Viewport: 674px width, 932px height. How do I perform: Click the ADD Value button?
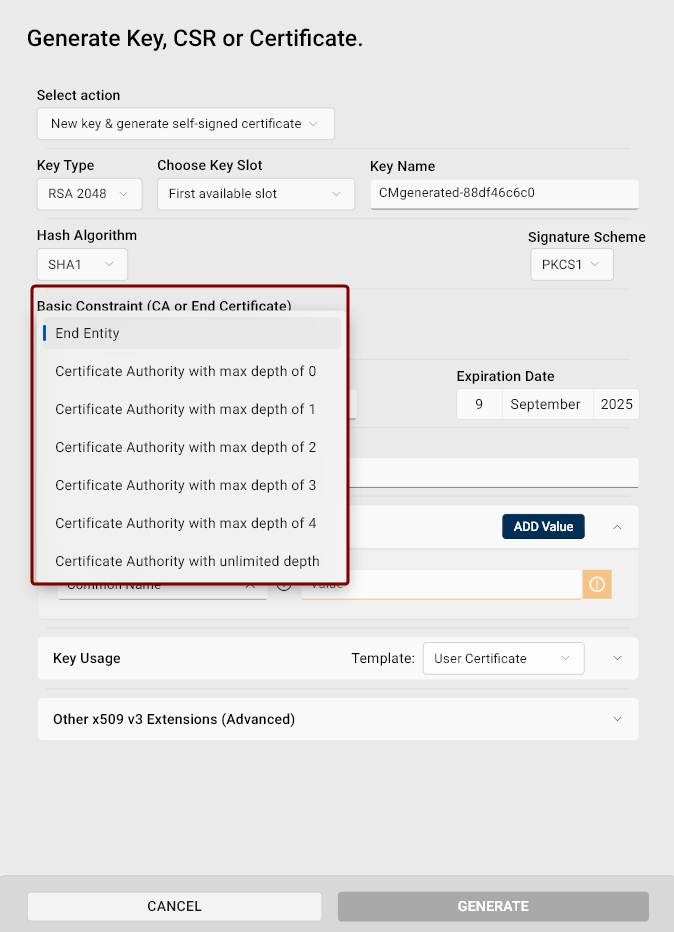click(x=543, y=527)
